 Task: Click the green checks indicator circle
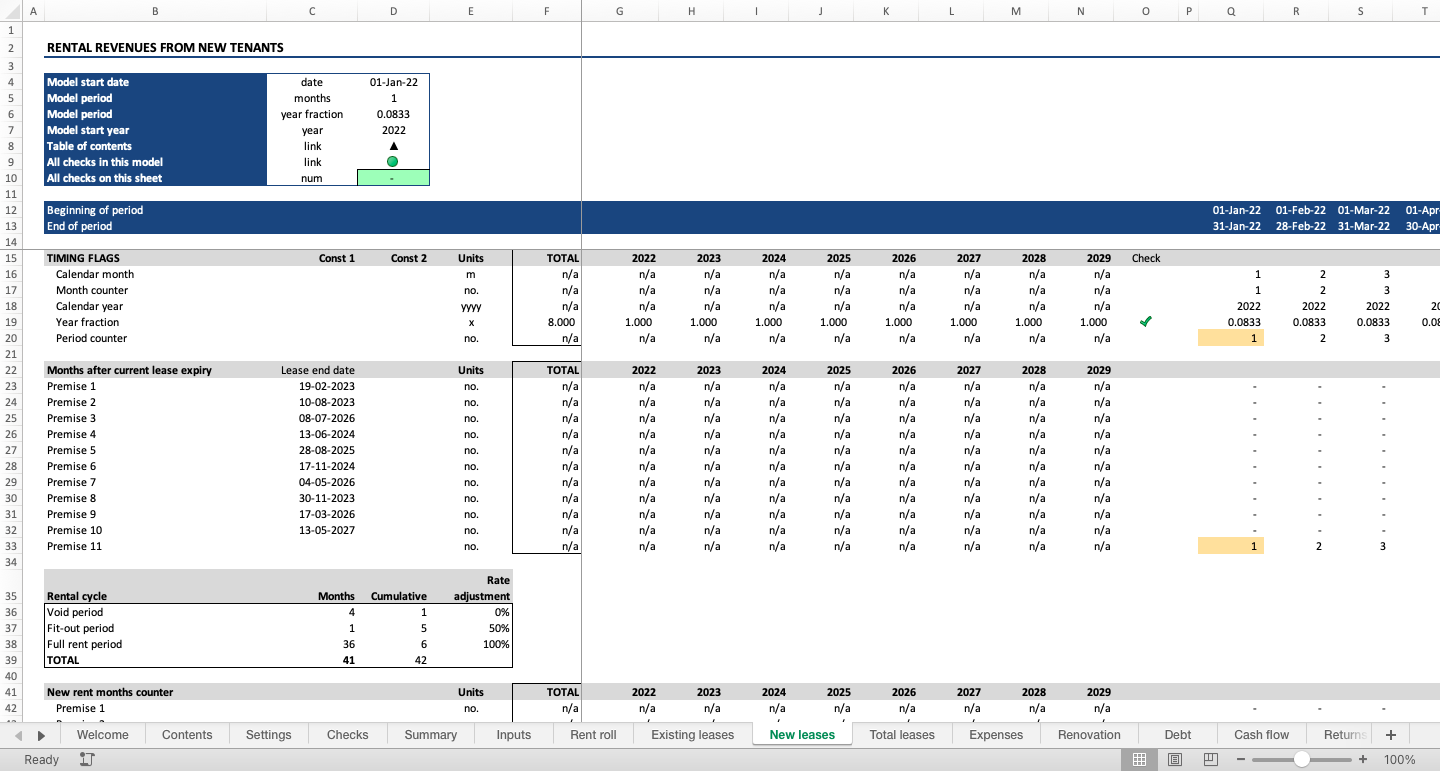393,162
